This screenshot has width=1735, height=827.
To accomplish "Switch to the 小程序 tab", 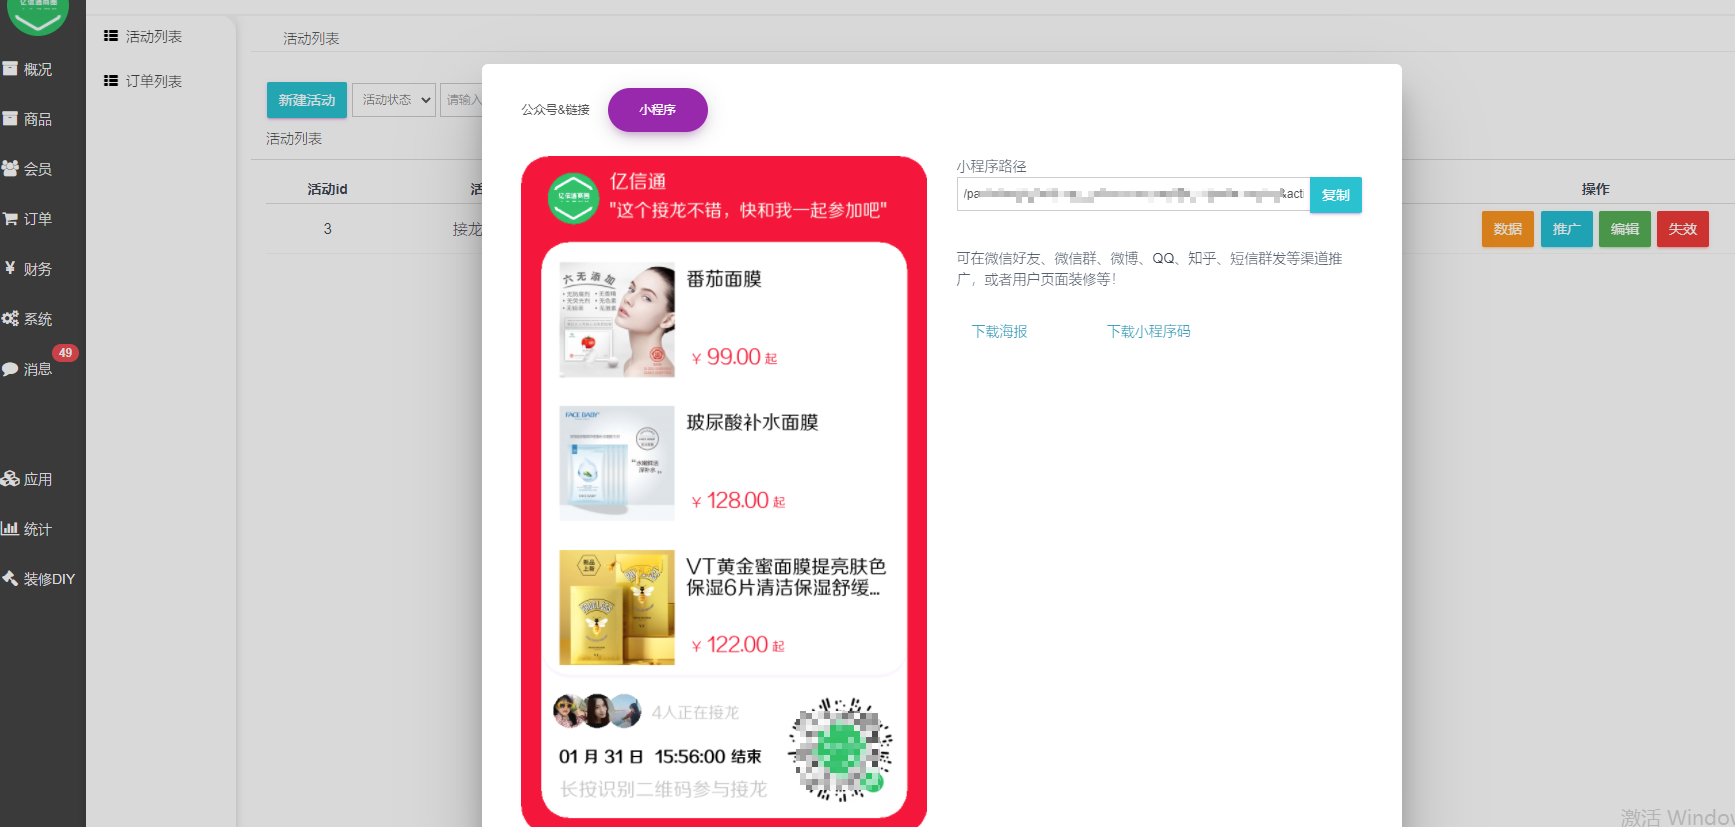I will pos(658,110).
